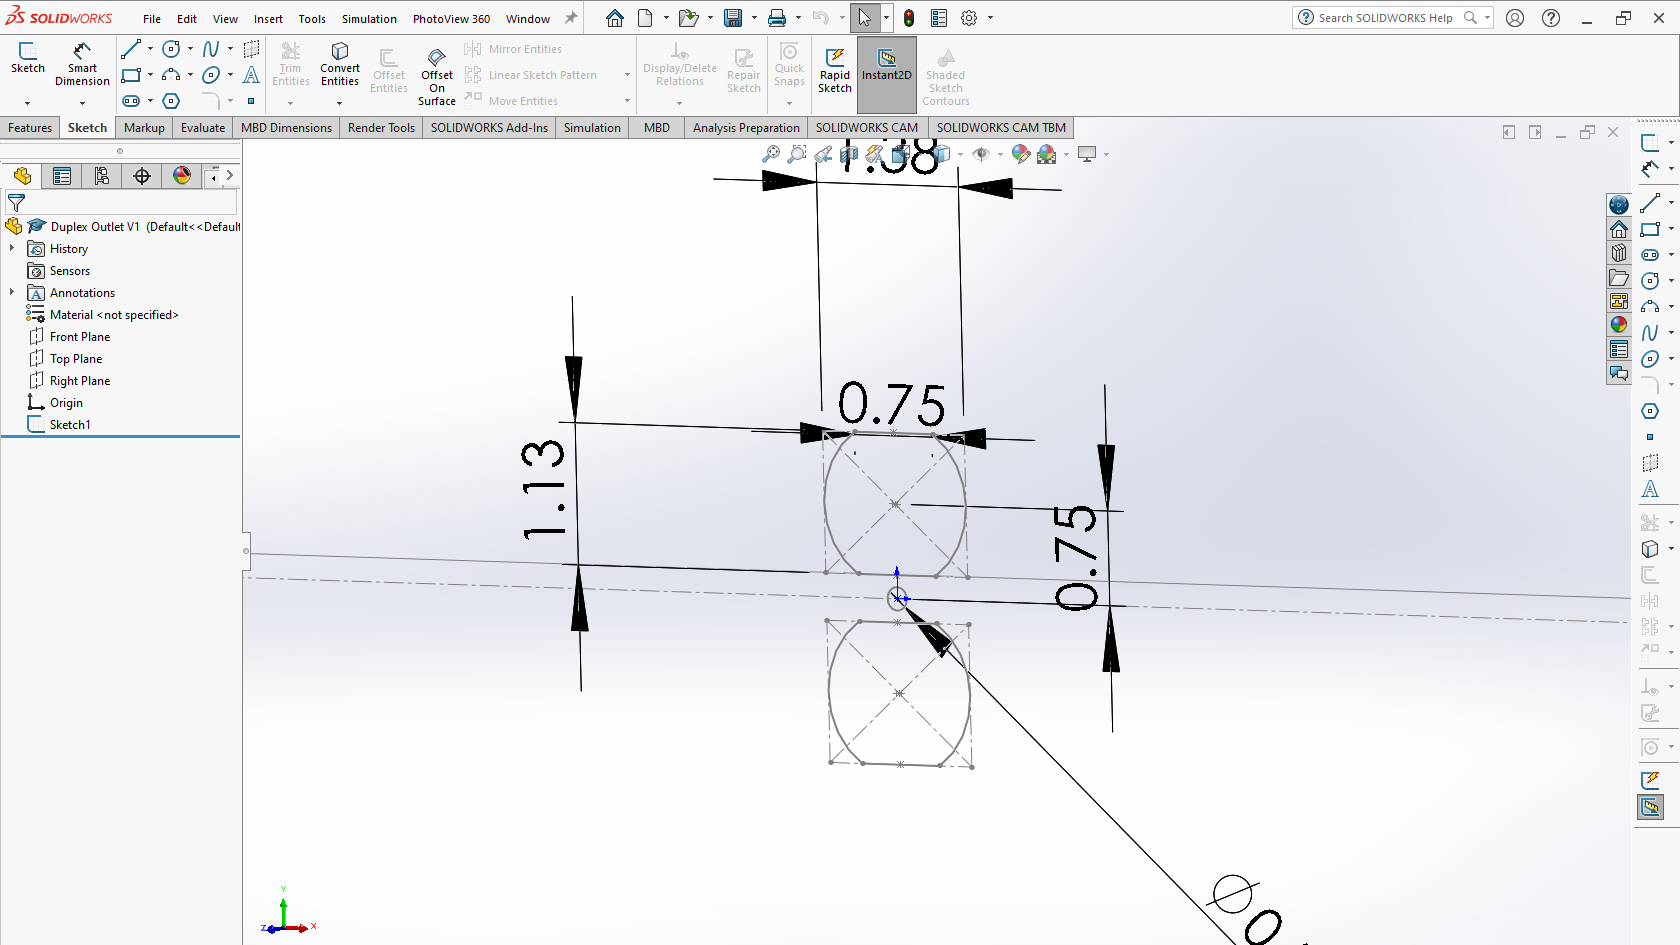The image size is (1680, 945).
Task: Open the Tools menu
Action: point(312,19)
